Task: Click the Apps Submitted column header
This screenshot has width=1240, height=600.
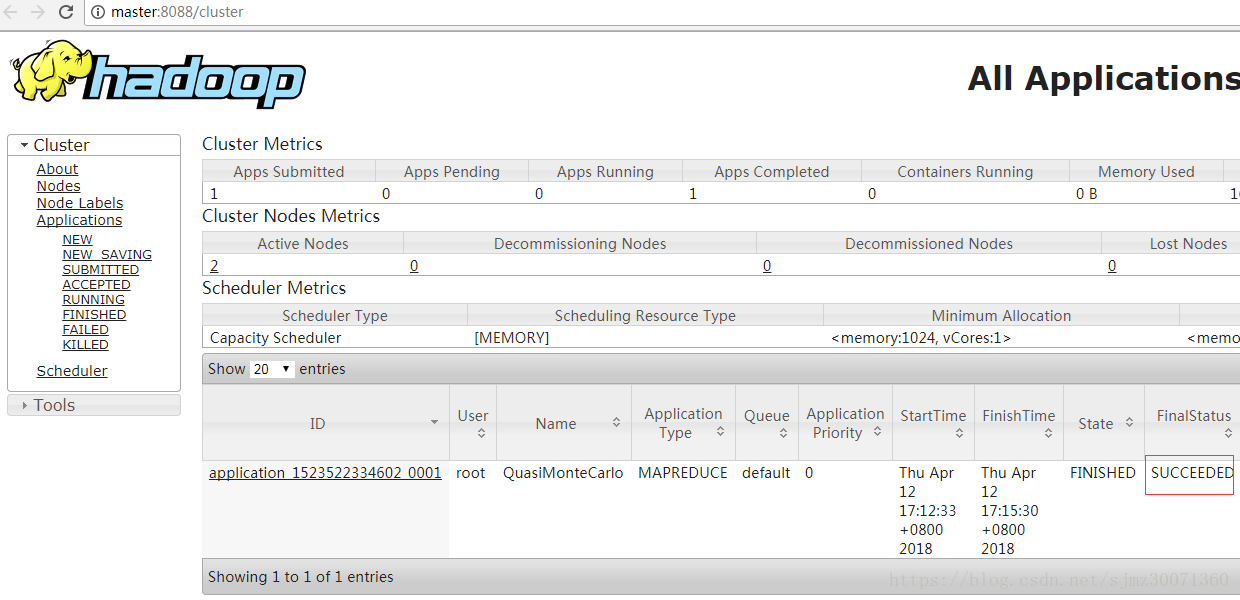Action: point(289,172)
